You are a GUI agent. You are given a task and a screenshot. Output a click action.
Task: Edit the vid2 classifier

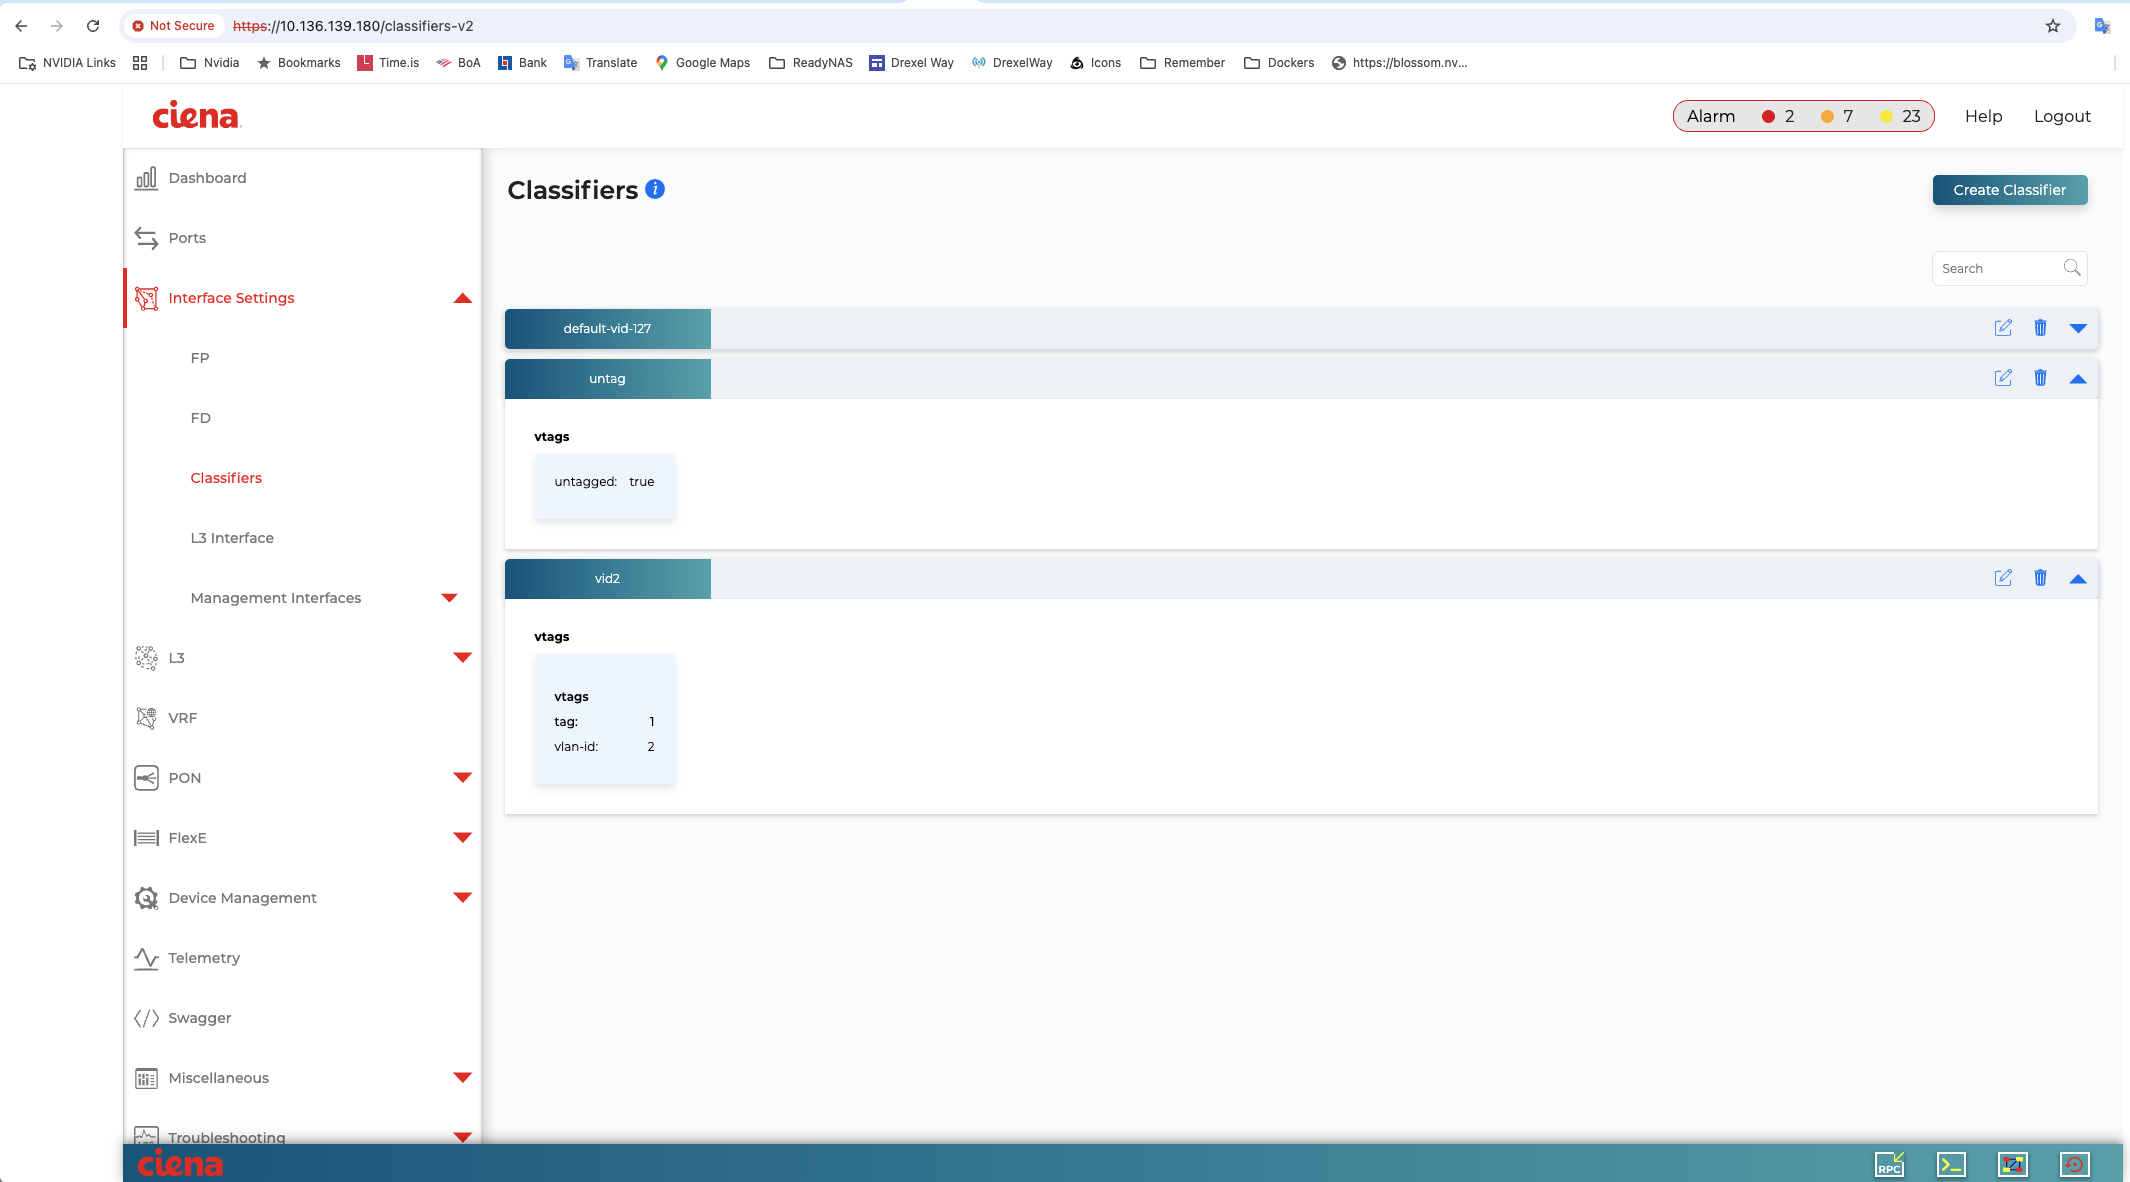tap(2003, 578)
